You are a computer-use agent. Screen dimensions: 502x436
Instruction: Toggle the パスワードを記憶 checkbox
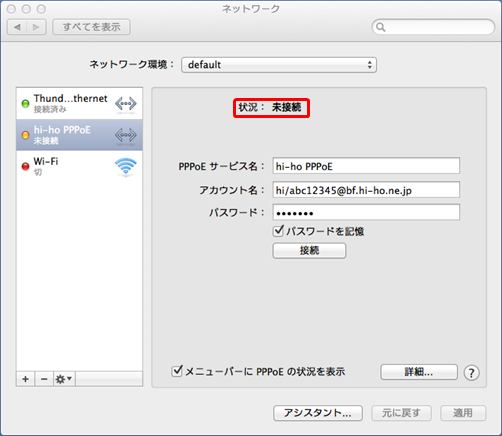(278, 231)
